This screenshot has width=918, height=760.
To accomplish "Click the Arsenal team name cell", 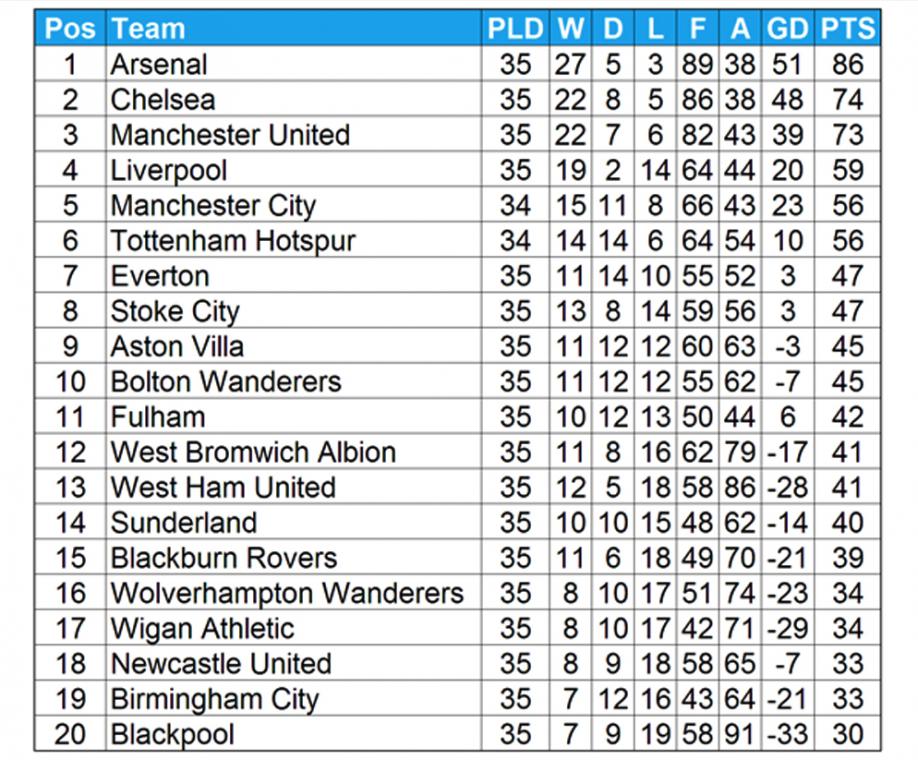I will (x=294, y=64).
